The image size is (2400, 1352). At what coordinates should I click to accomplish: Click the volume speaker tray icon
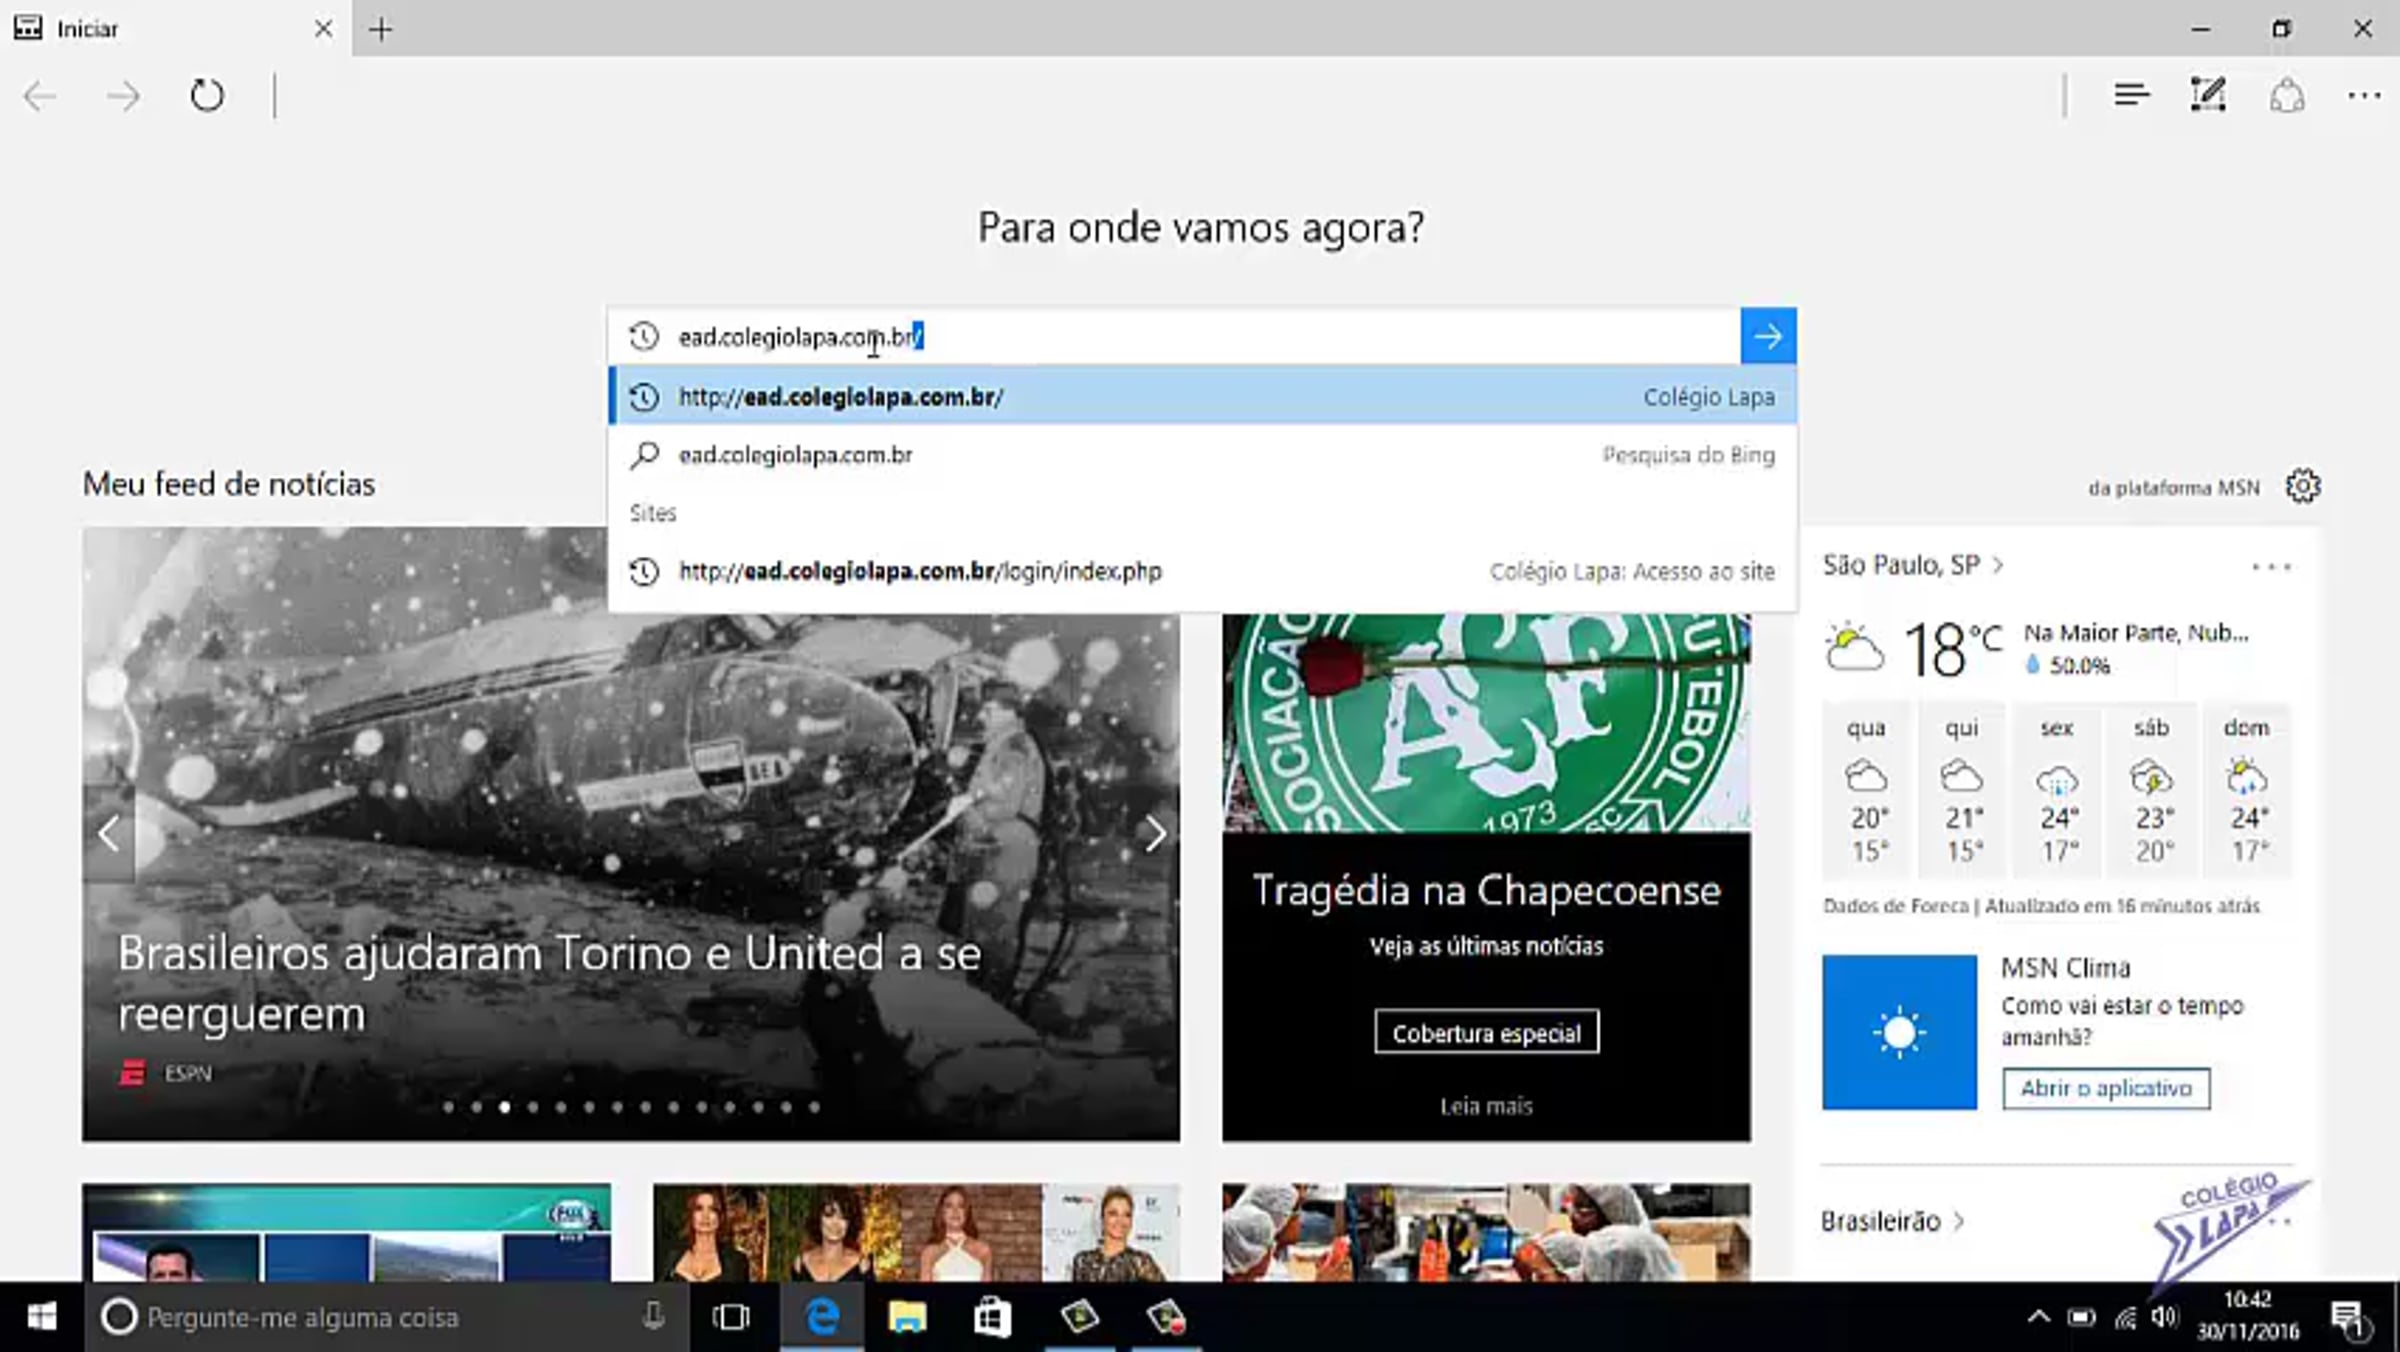[x=2165, y=1317]
